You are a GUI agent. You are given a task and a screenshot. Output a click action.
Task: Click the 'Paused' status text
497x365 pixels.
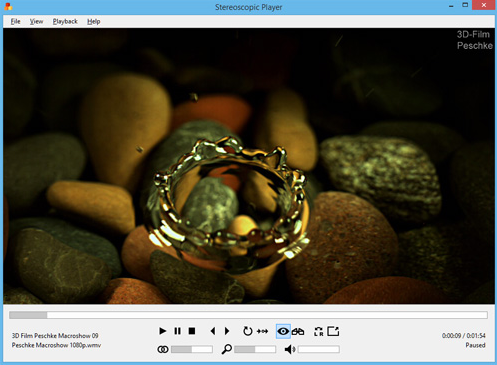475,345
